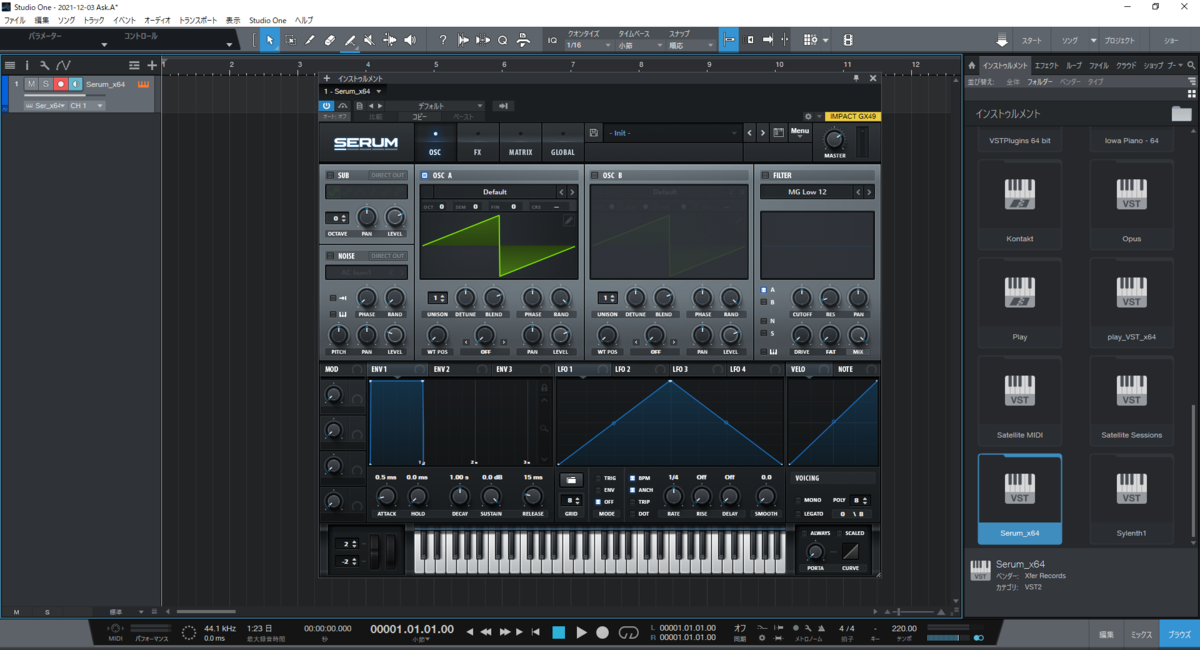This screenshot has height=650, width=1200.
Task: Open the snap mode dropdown
Action: tap(691, 45)
